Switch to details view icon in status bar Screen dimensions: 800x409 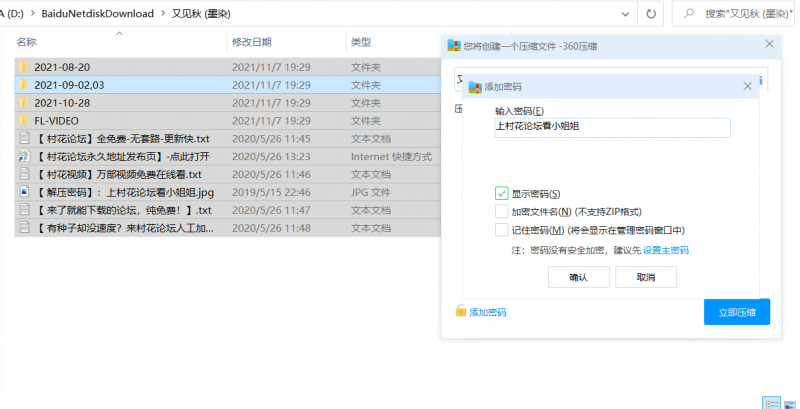[x=771, y=403]
